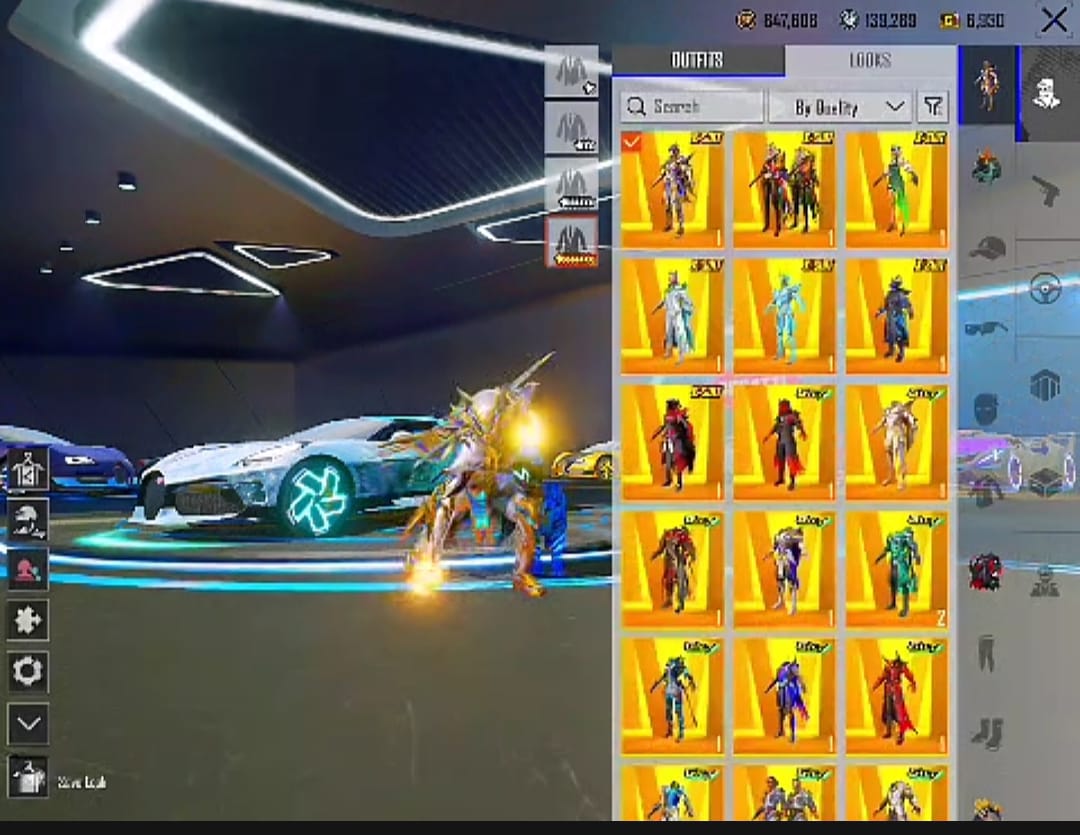Open the face mask category icon

[x=986, y=409]
